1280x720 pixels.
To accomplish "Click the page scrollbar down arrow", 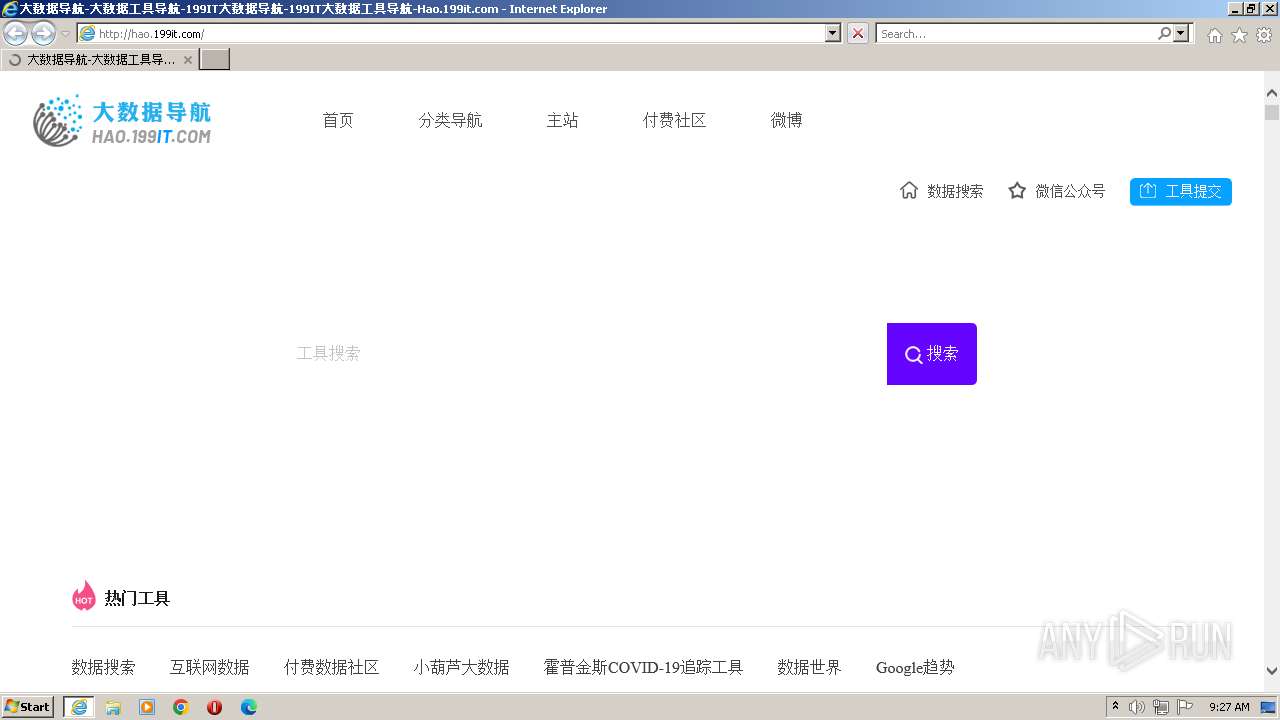I will (x=1272, y=671).
